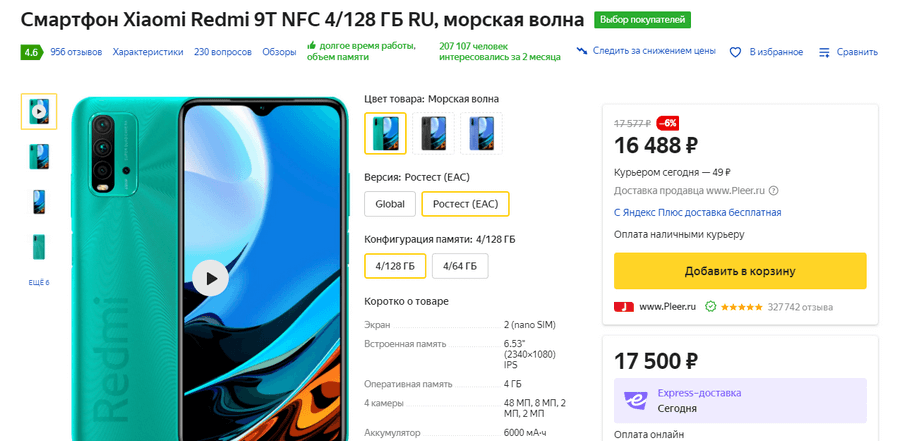Click the heart icon to add to favorites
Screen dimensions: 900x441
tap(735, 52)
